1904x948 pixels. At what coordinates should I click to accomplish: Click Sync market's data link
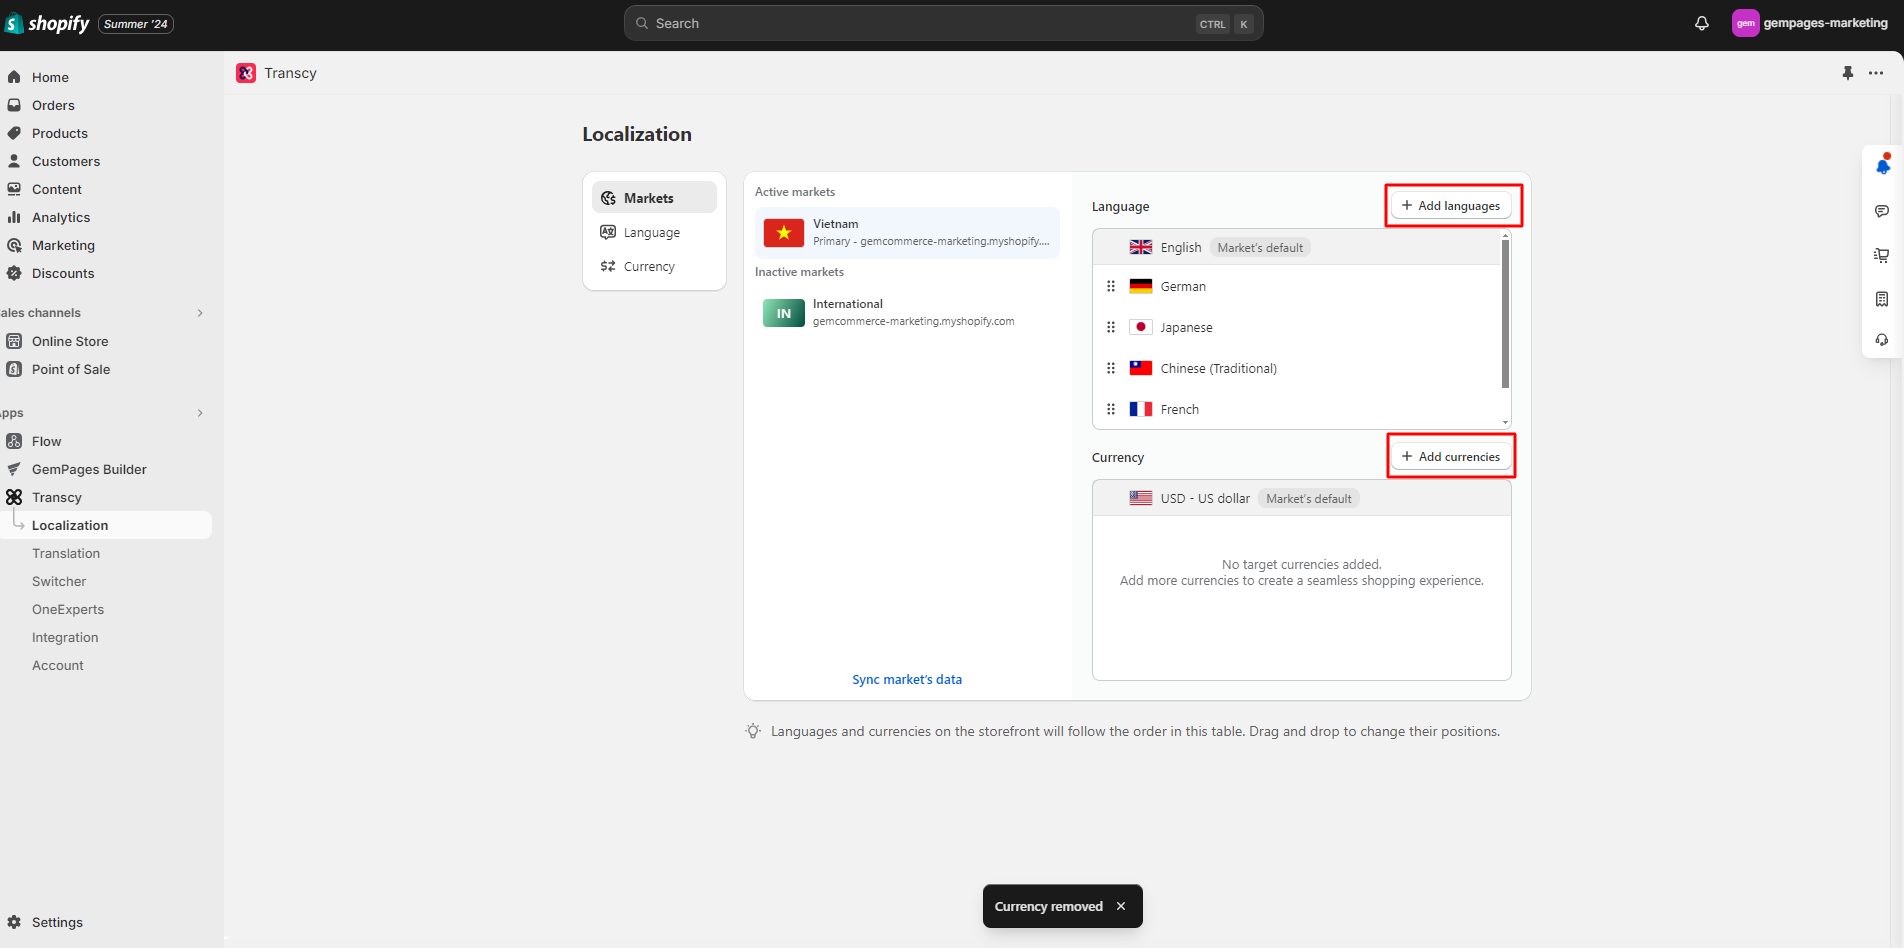[906, 679]
